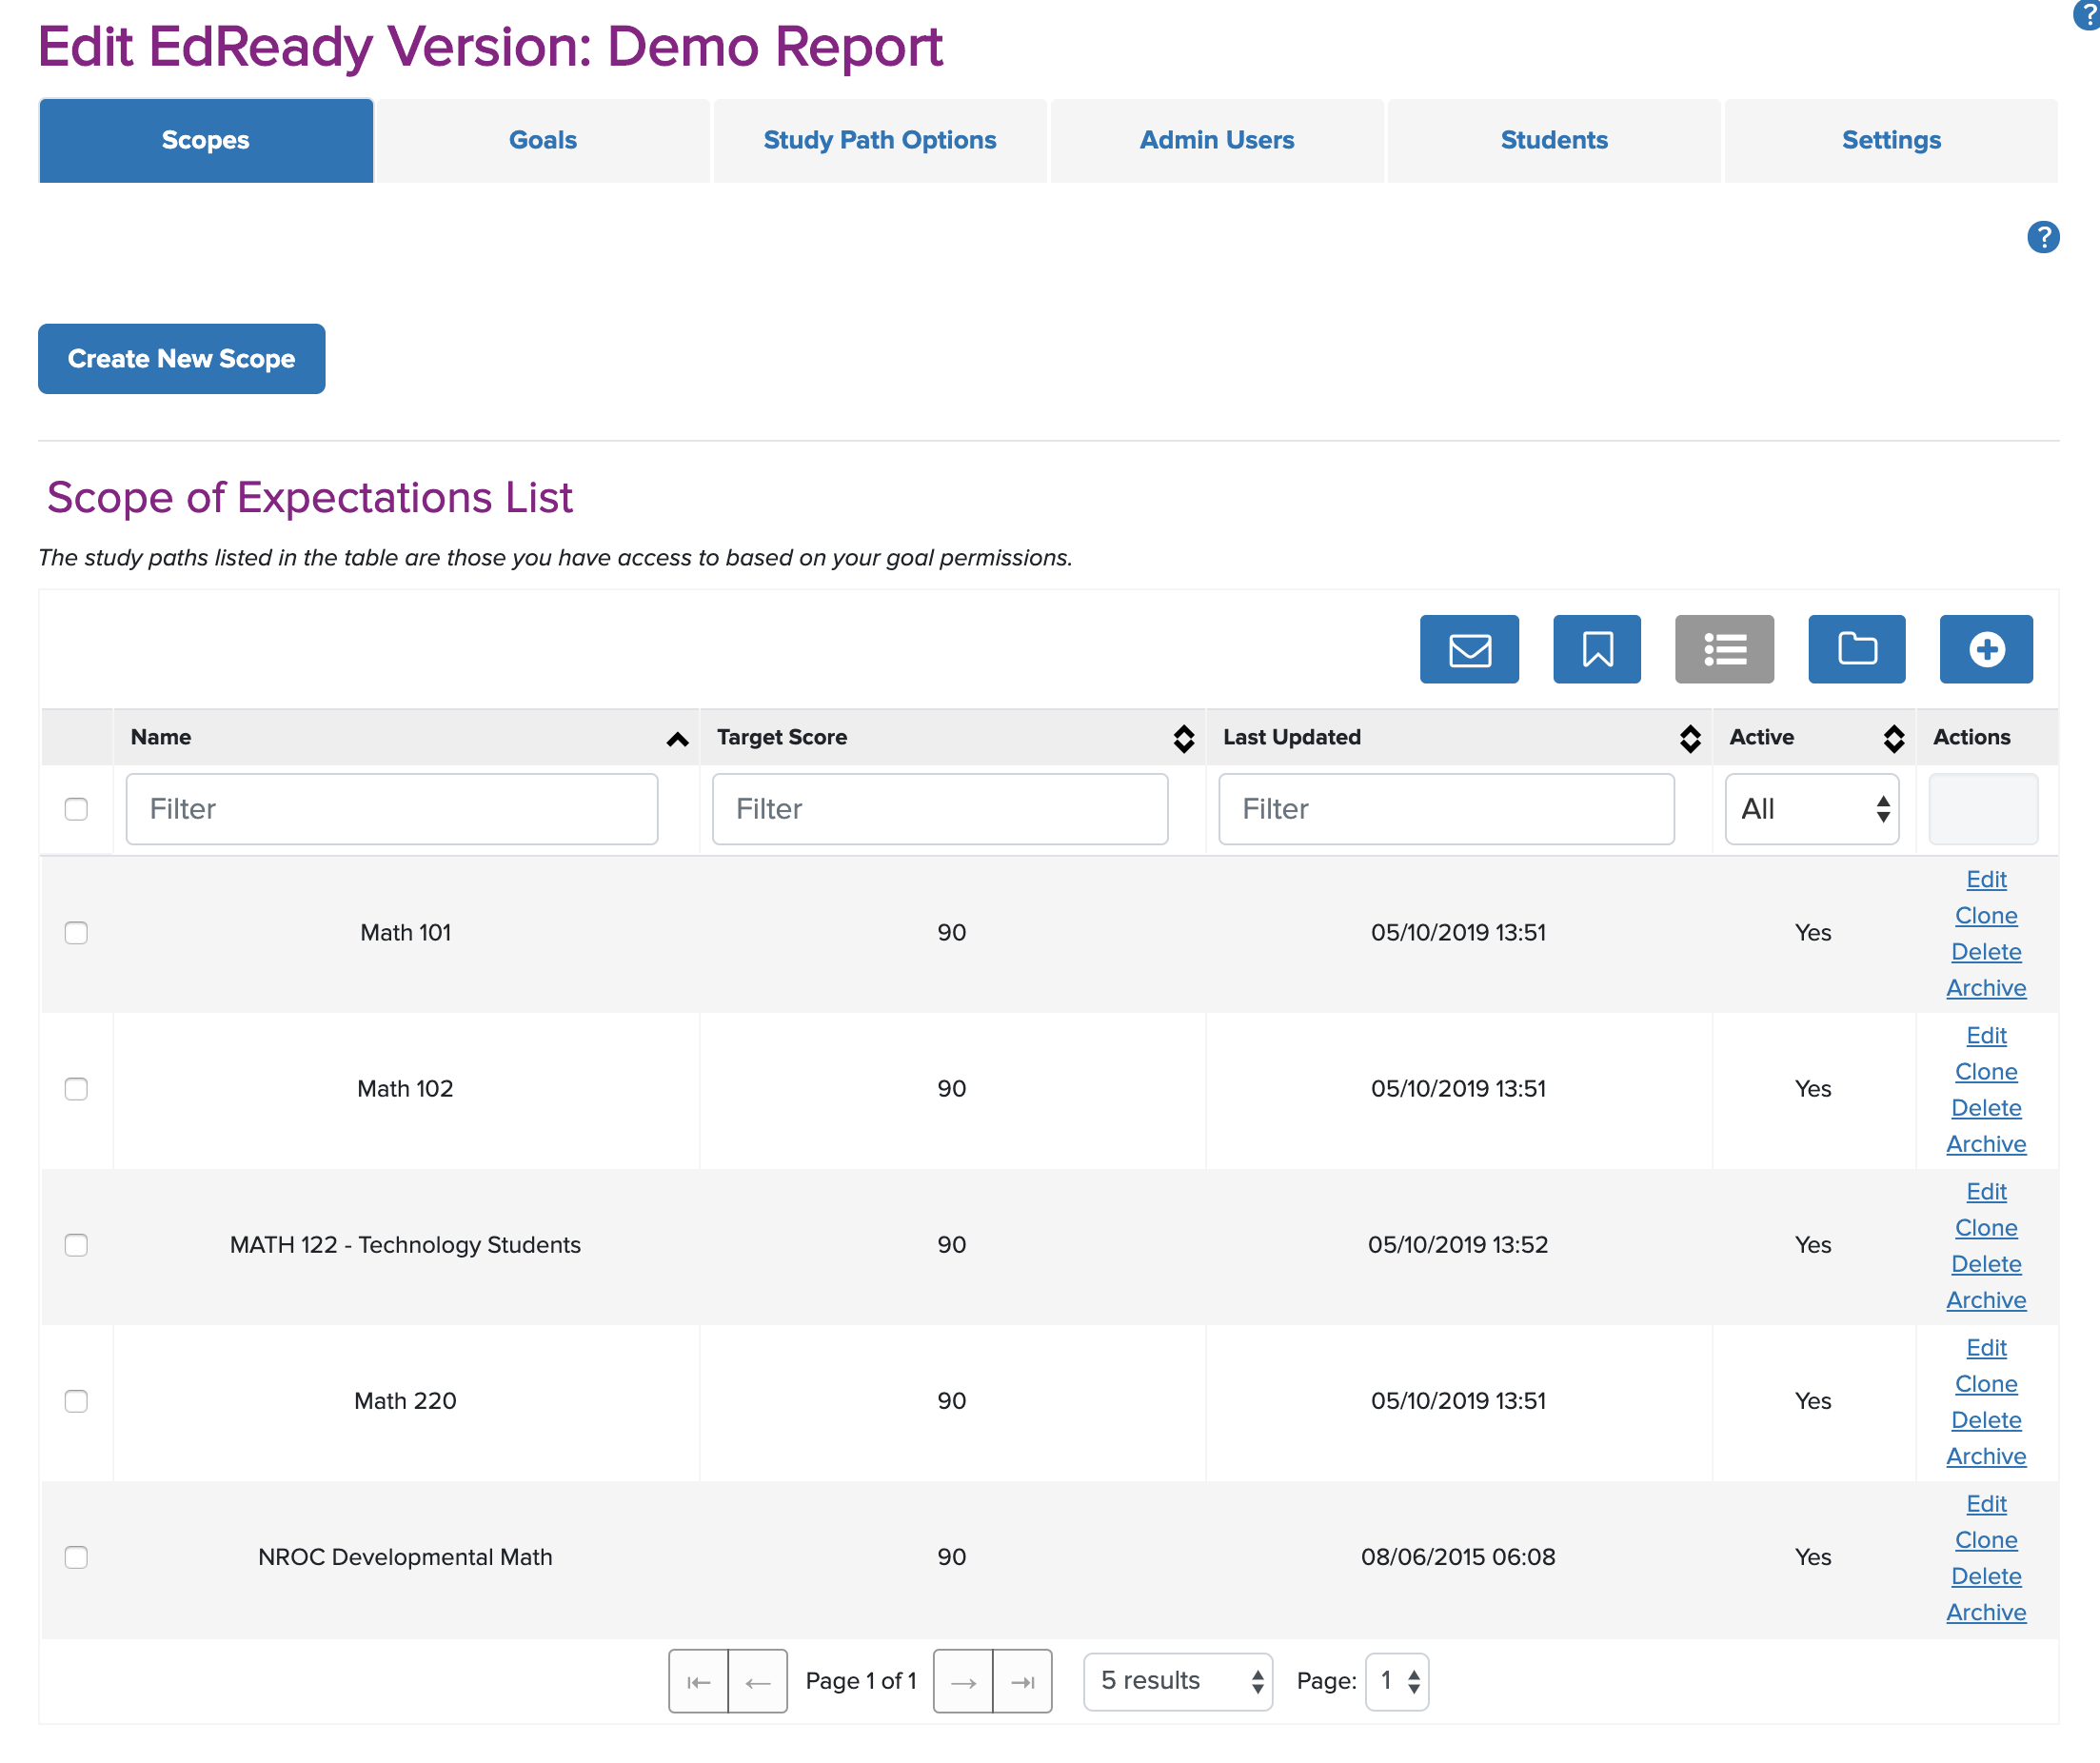2100x1763 pixels.
Task: Click the plus circle add icon button
Action: click(1986, 649)
